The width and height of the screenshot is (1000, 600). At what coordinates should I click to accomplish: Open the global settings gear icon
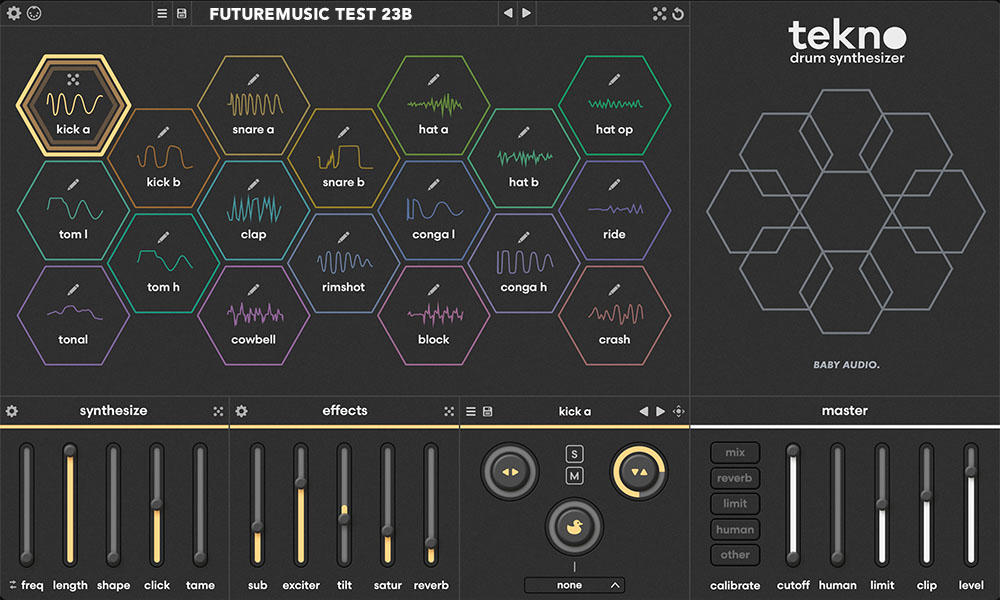[x=13, y=13]
